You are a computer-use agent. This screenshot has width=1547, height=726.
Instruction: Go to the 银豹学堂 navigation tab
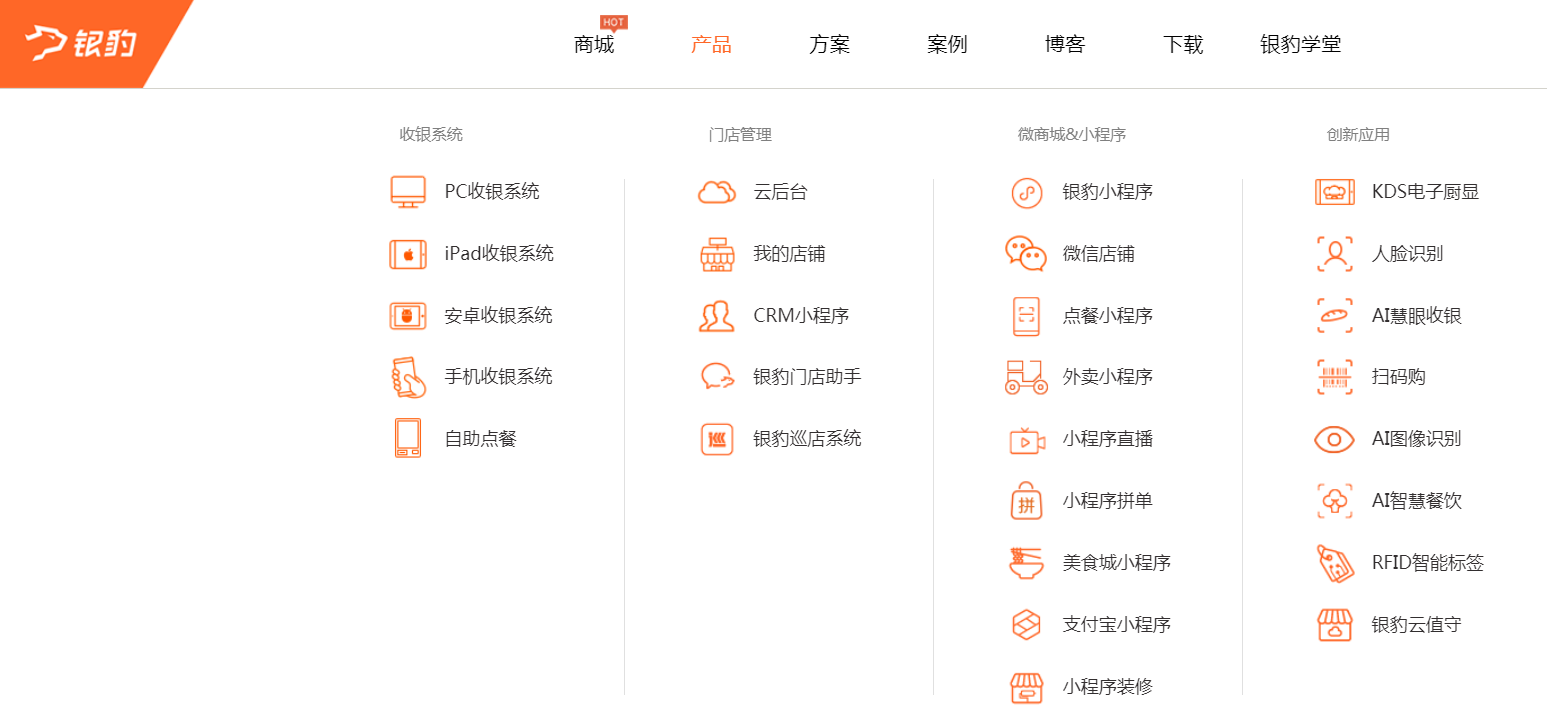(1300, 45)
